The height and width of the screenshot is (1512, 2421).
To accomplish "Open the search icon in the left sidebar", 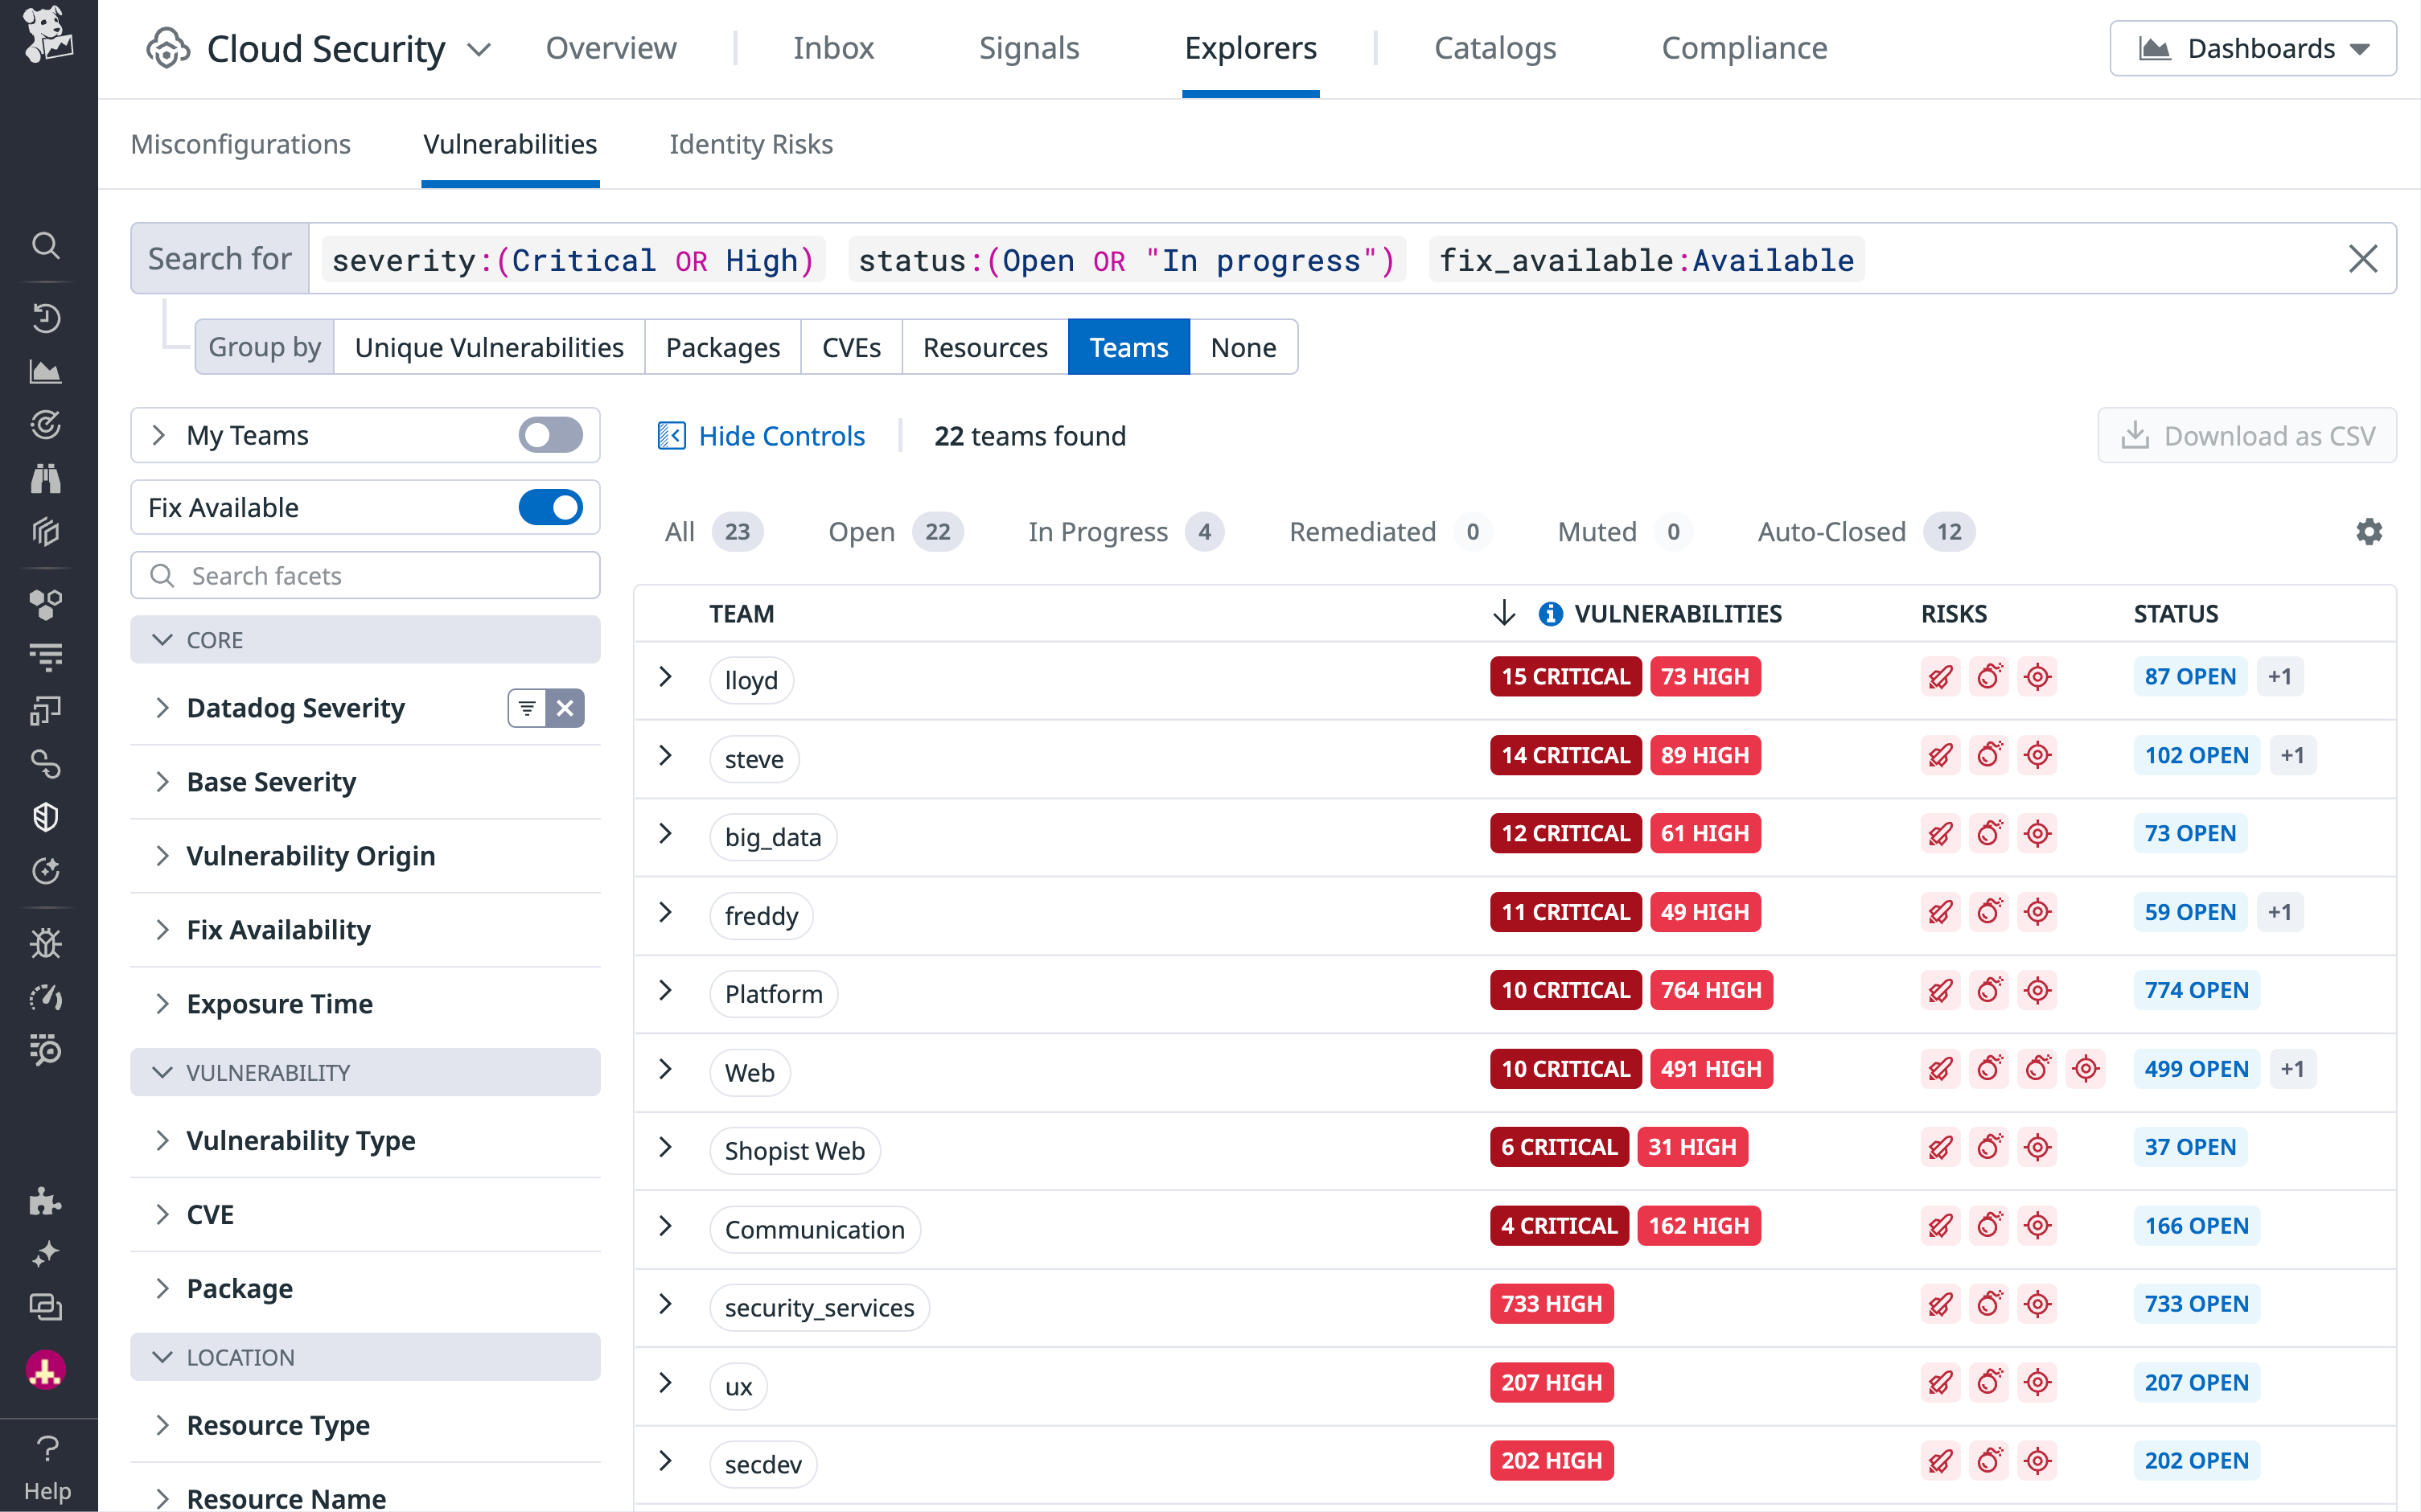I will tap(46, 246).
